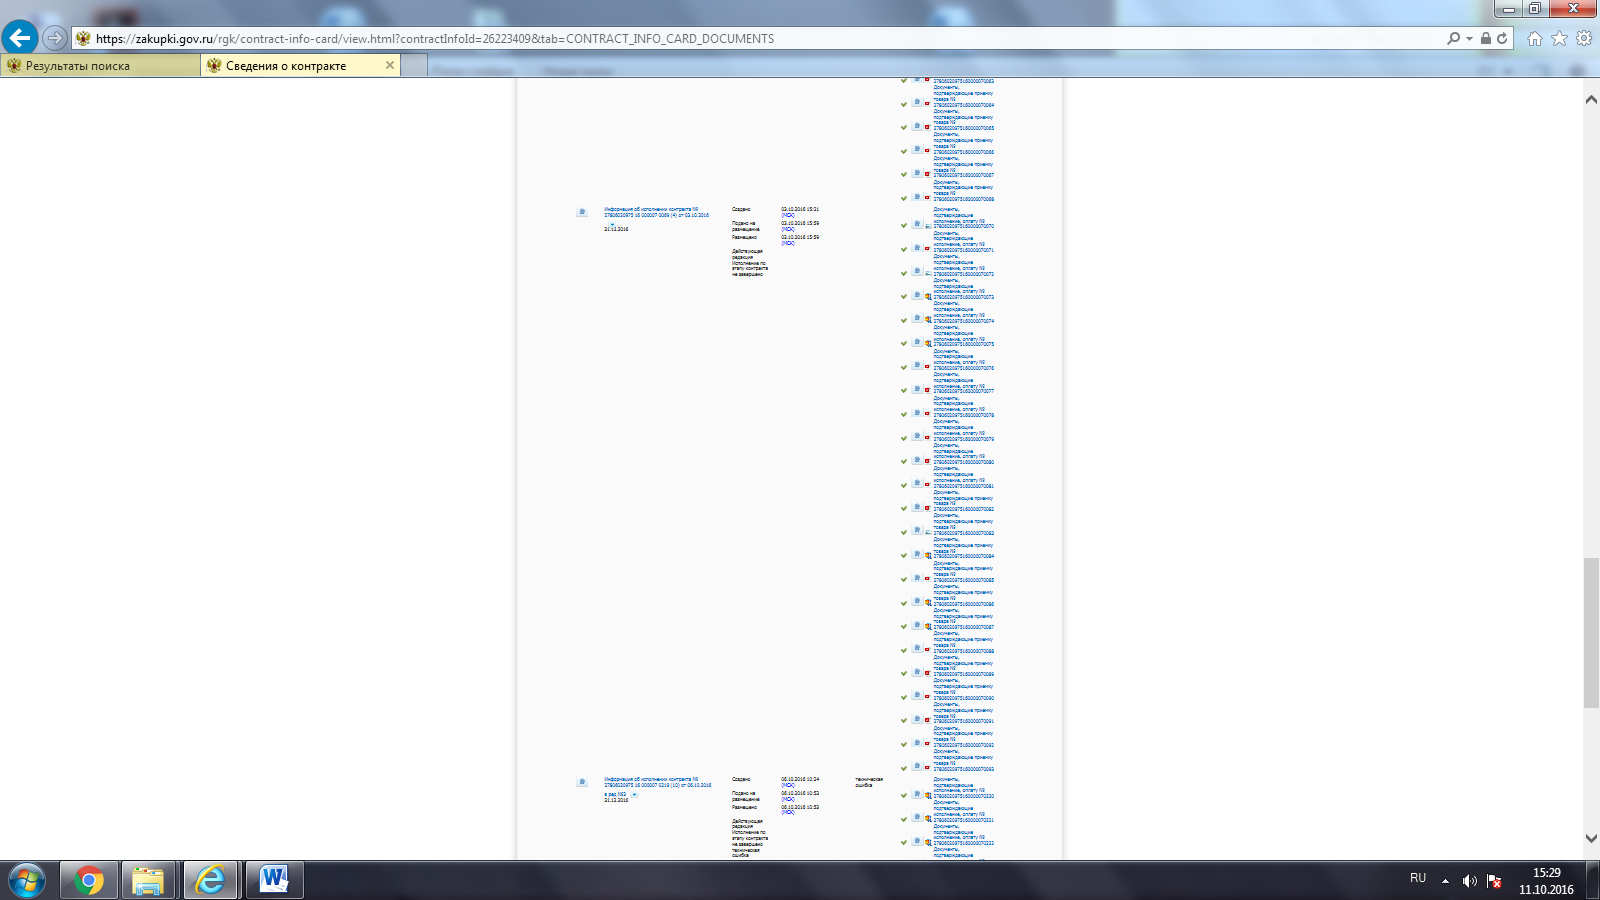The image size is (1600, 900).
Task: Click image file icon for document ending 70072
Action: click(927, 271)
